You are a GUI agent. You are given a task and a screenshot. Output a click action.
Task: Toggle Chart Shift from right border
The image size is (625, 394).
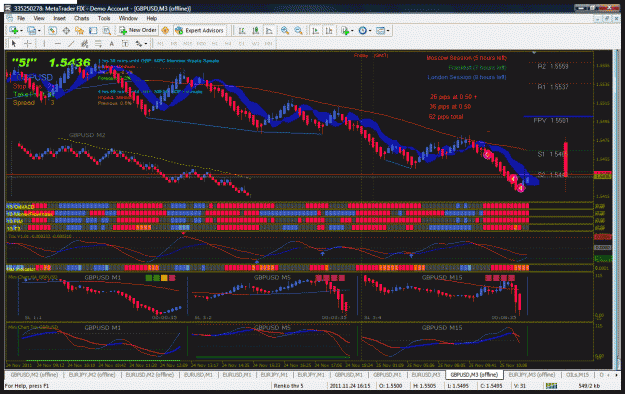[x=329, y=30]
